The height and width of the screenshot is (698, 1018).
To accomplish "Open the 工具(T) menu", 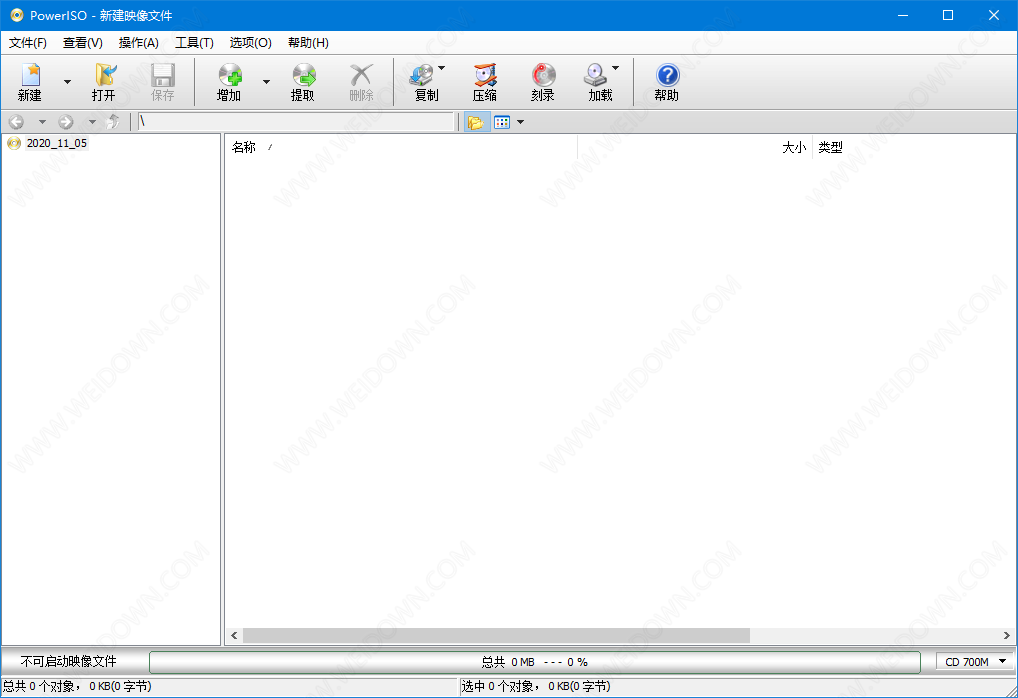I will [194, 43].
